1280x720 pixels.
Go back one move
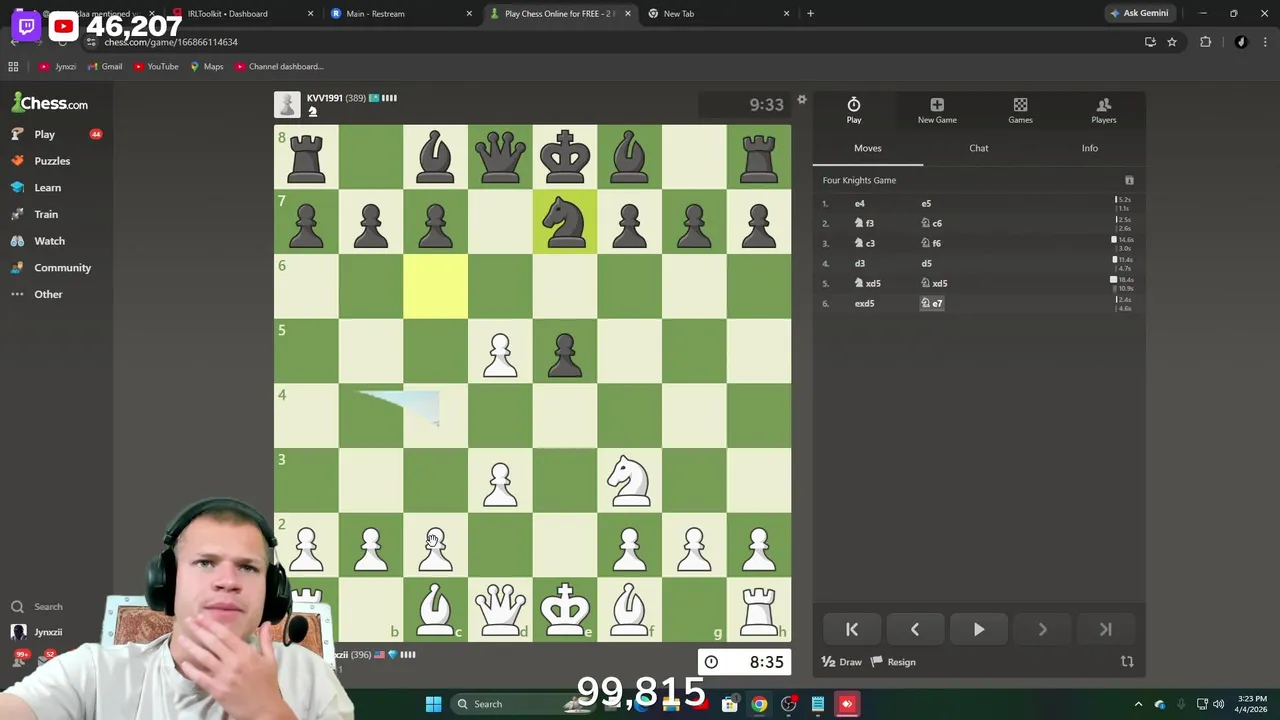coord(915,629)
